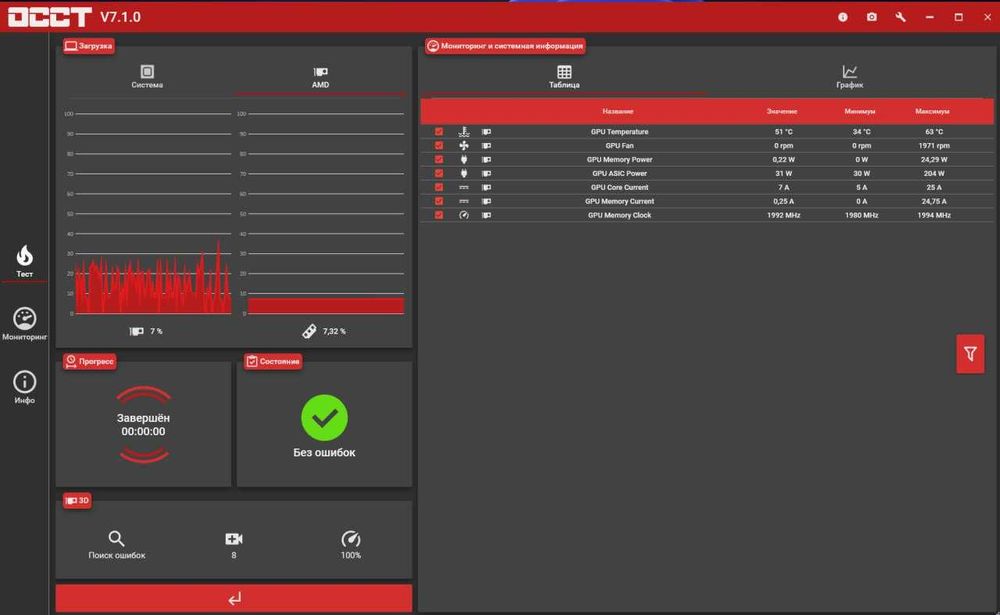Click the GPU card icon in GPU Memory Clock row
This screenshot has height=615, width=1000.
pos(486,215)
